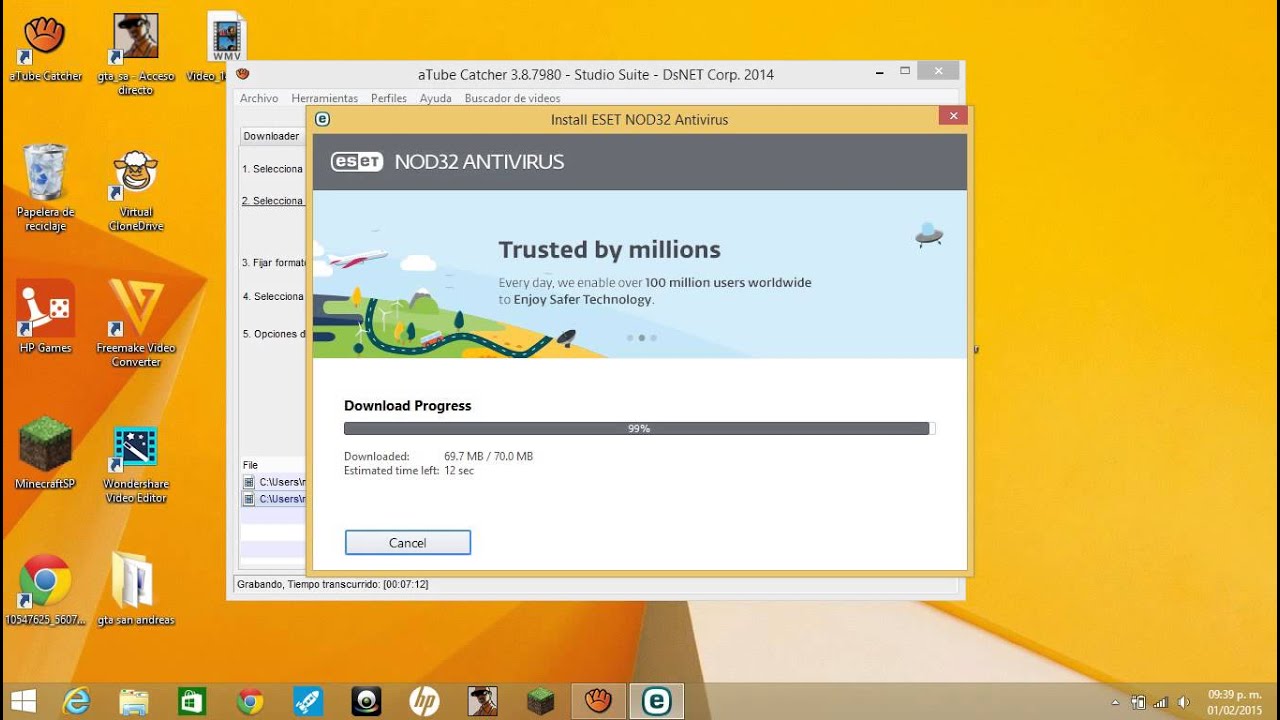The height and width of the screenshot is (720, 1280).
Task: Click the Minecraft block taskbar icon
Action: 540,701
